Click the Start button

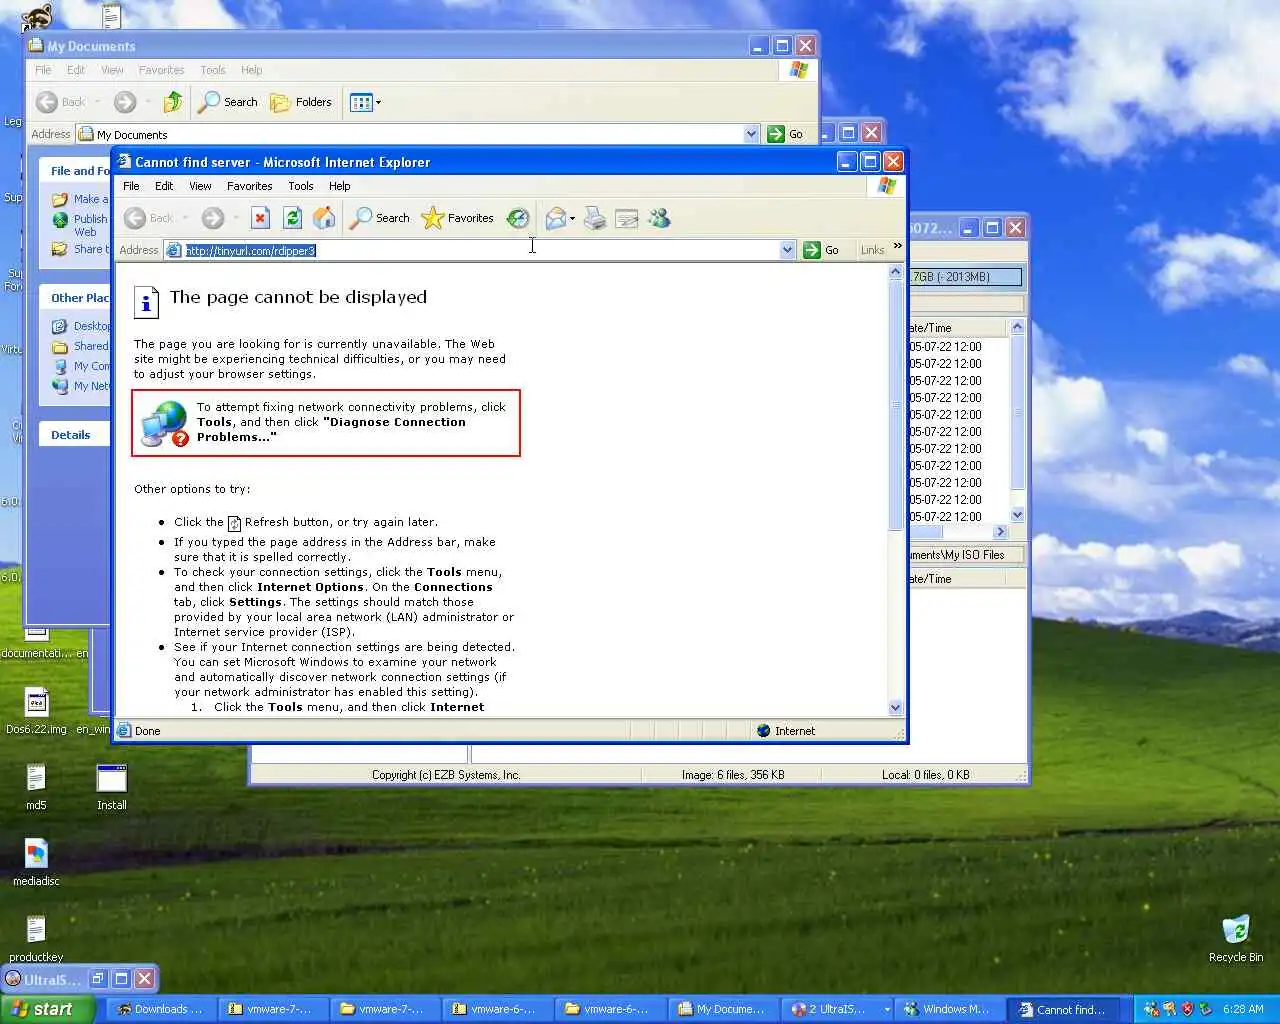point(47,1009)
